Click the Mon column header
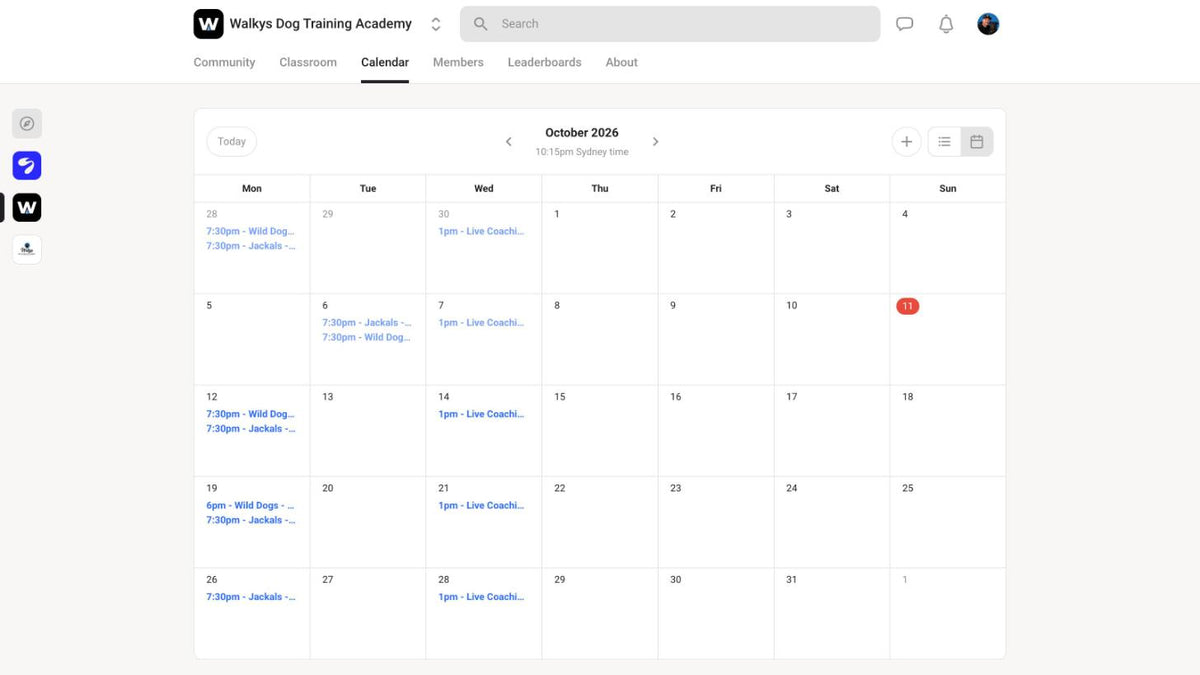This screenshot has height=675, width=1200. 252,188
